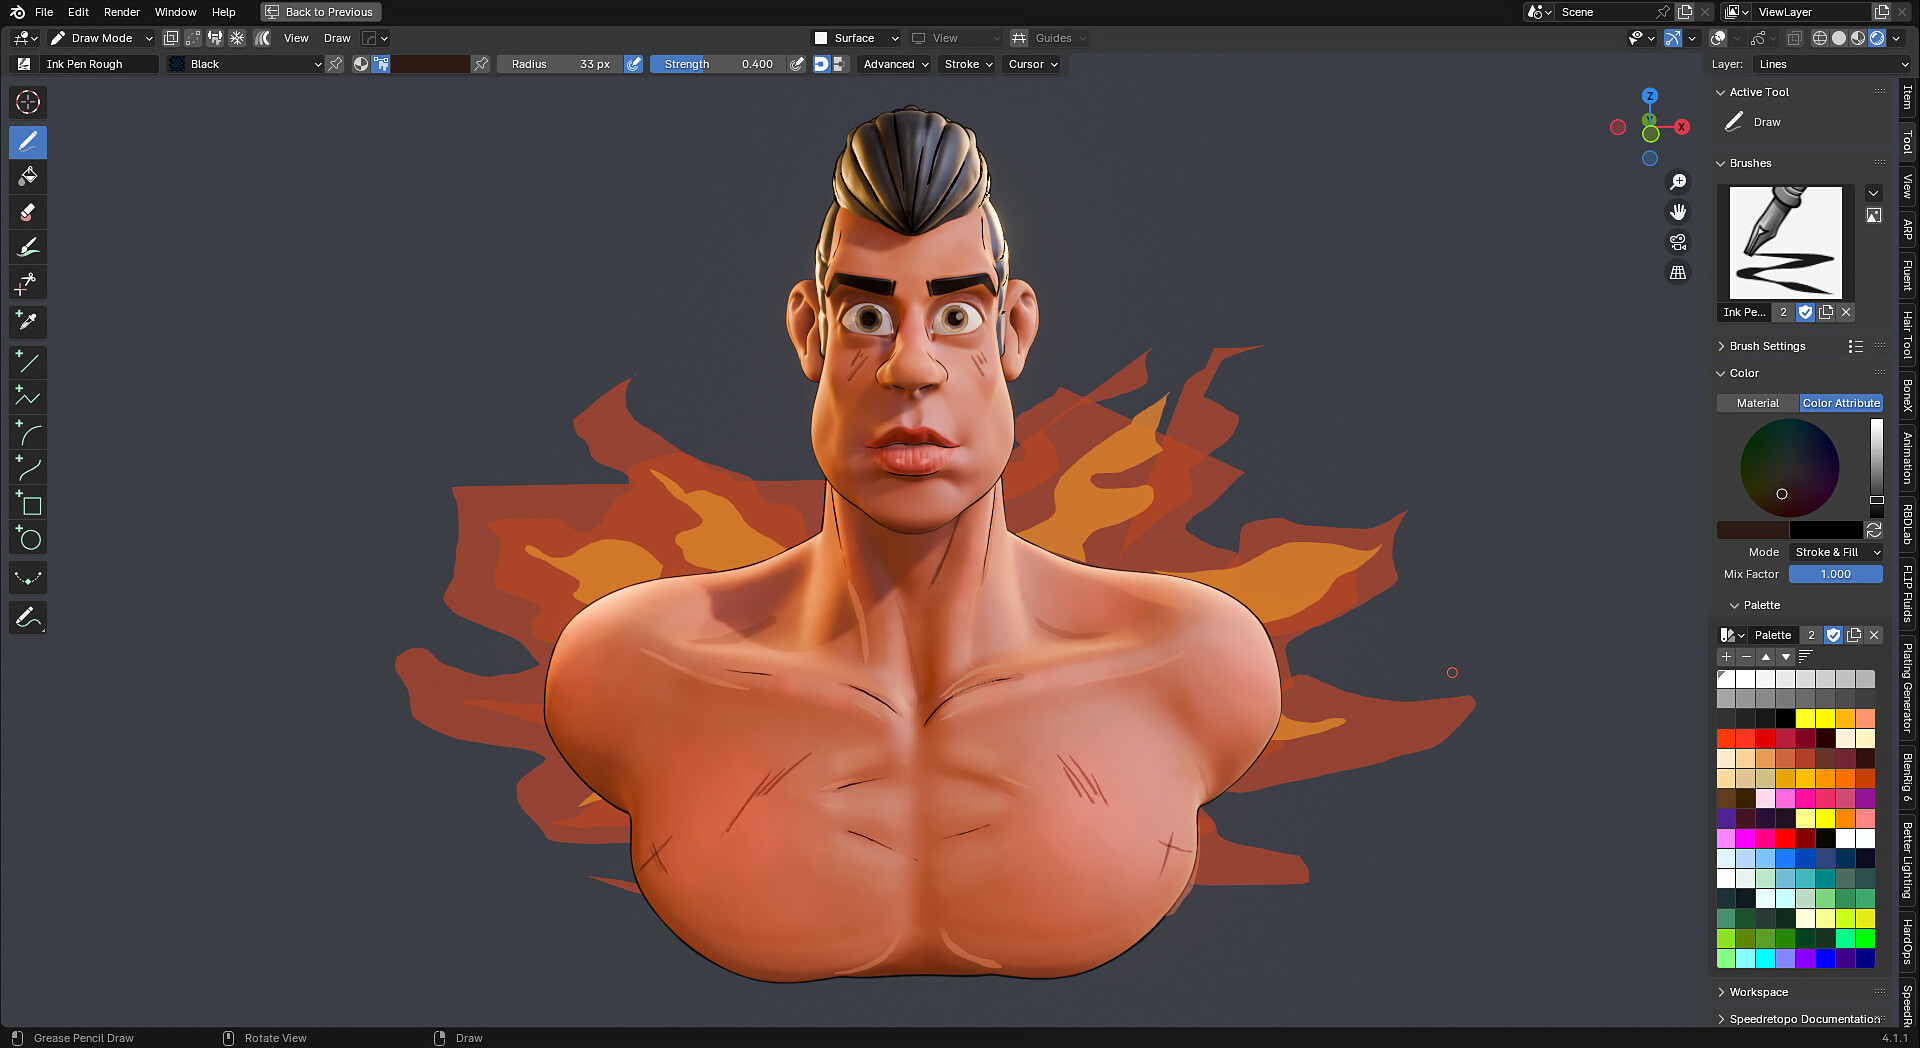Select the Box drawing tool
The image size is (1920, 1048).
pos(28,504)
